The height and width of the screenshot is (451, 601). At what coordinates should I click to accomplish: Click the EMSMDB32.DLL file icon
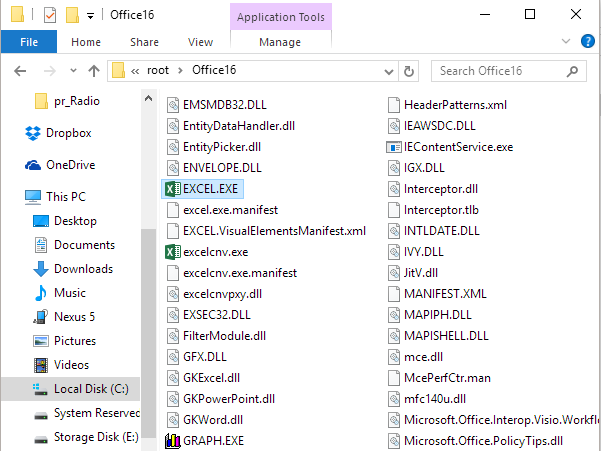tap(173, 105)
